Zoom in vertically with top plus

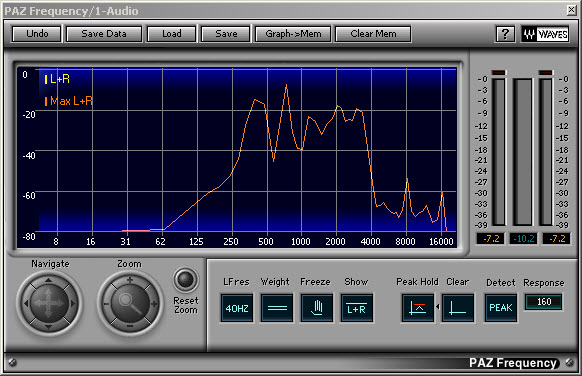(130, 280)
